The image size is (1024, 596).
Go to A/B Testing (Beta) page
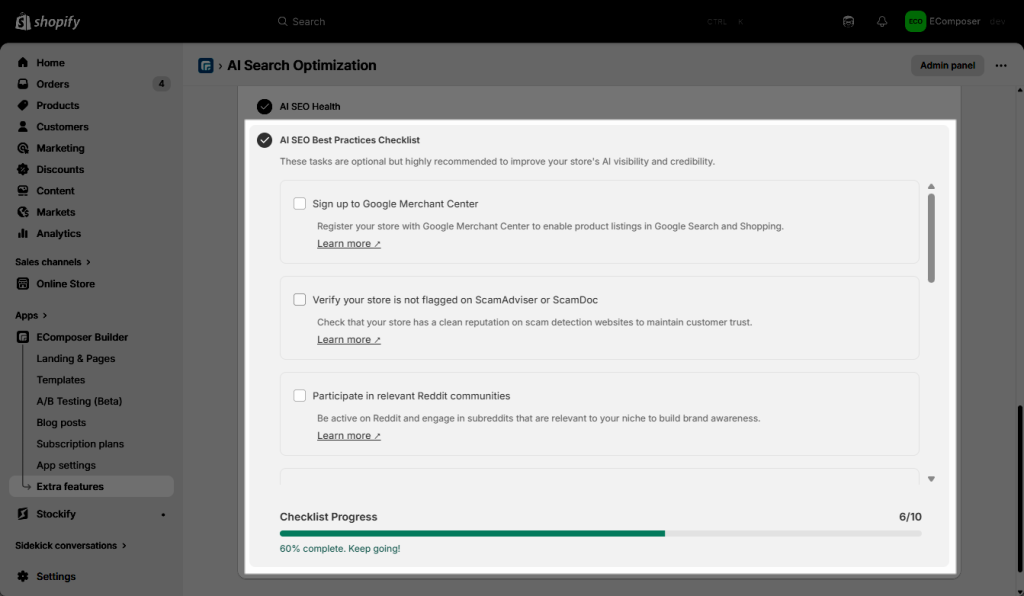(79, 401)
